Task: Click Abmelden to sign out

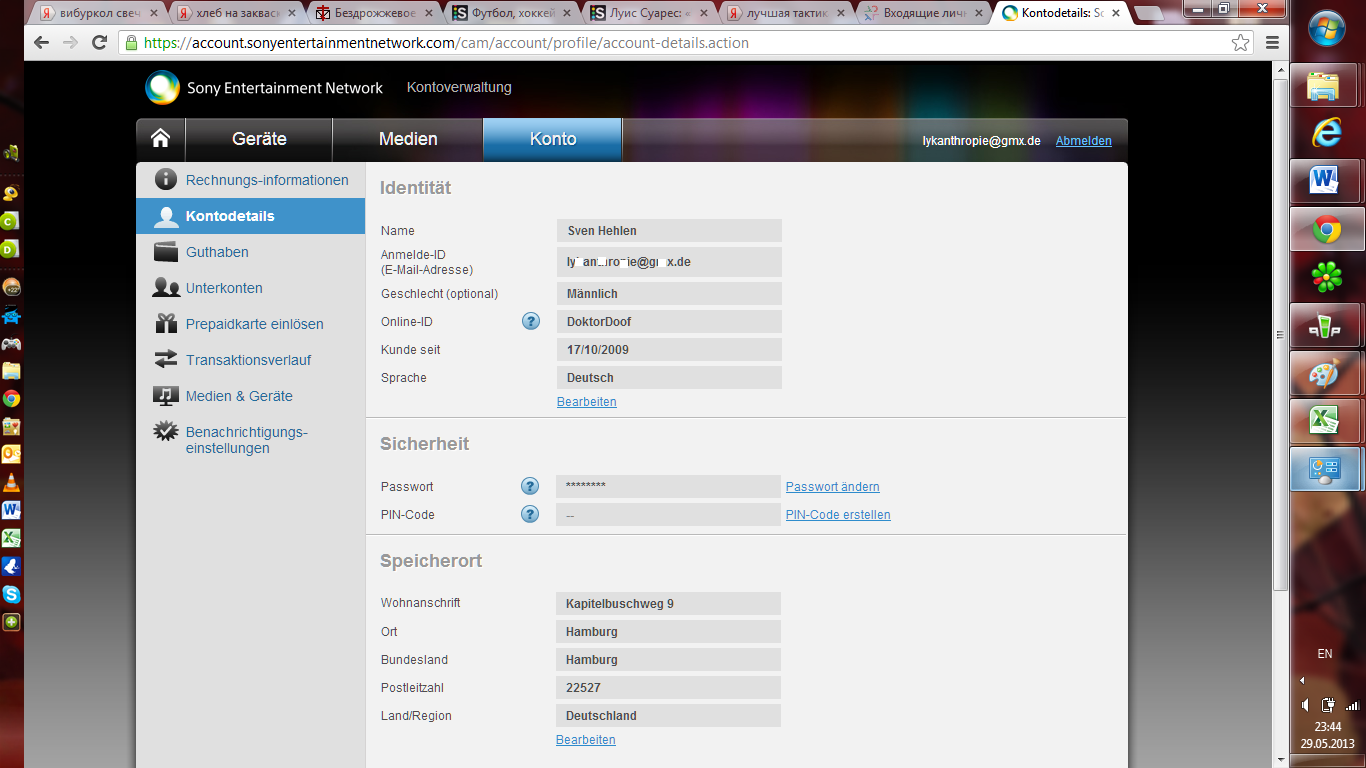Action: tap(1083, 141)
